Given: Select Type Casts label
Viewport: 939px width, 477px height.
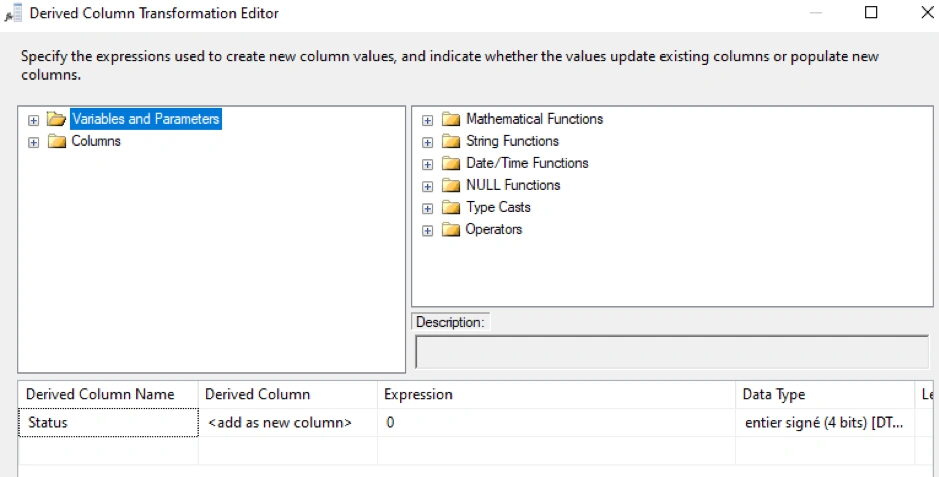Looking at the screenshot, I should 498,207.
